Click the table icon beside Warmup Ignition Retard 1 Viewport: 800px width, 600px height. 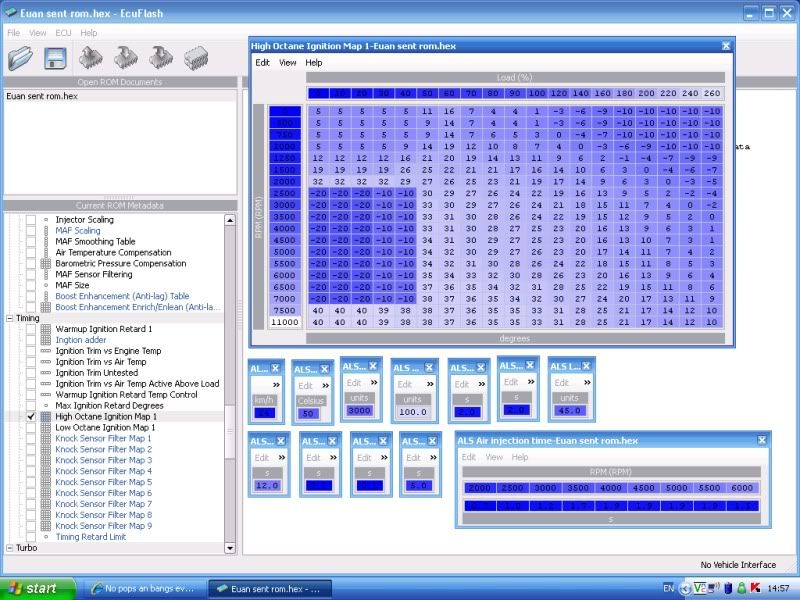tap(45, 329)
